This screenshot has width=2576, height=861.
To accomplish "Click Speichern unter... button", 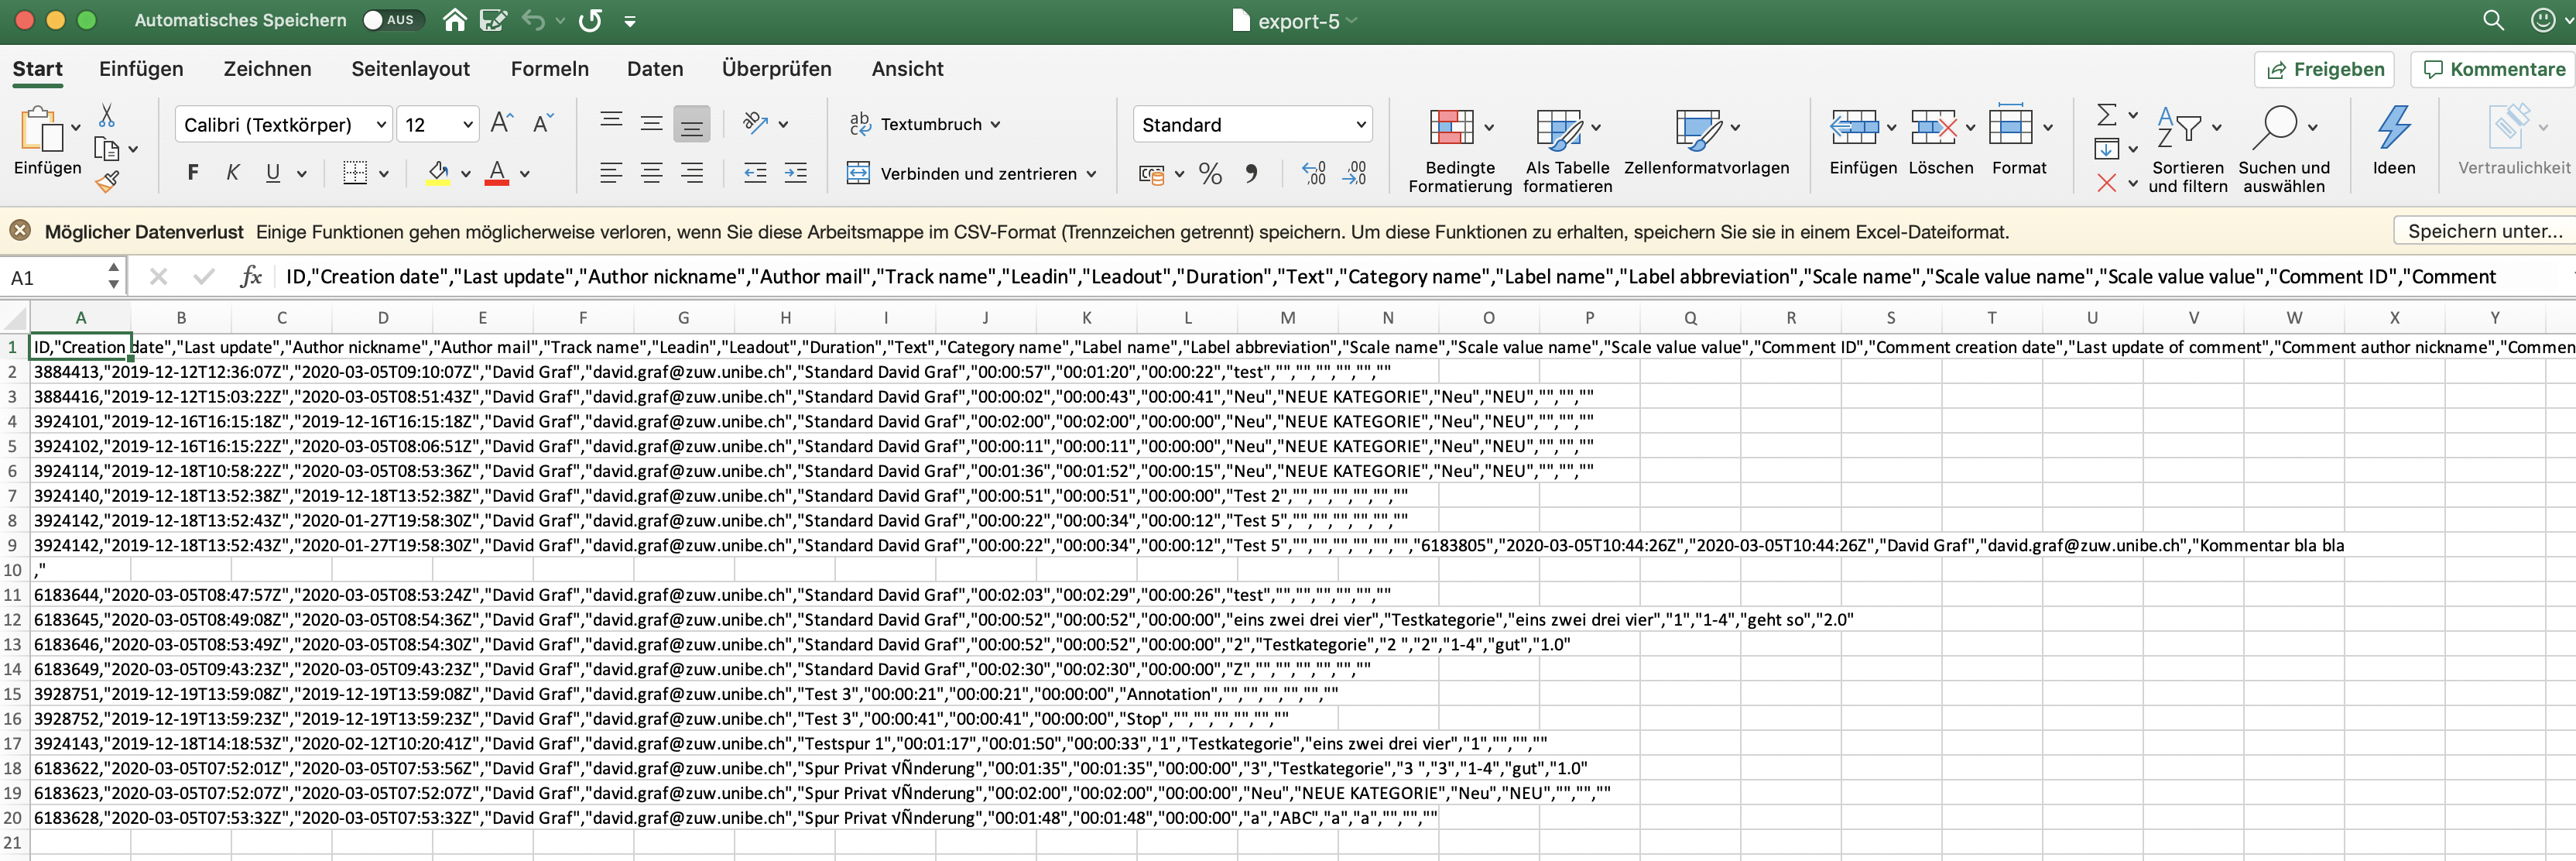I will [2484, 231].
